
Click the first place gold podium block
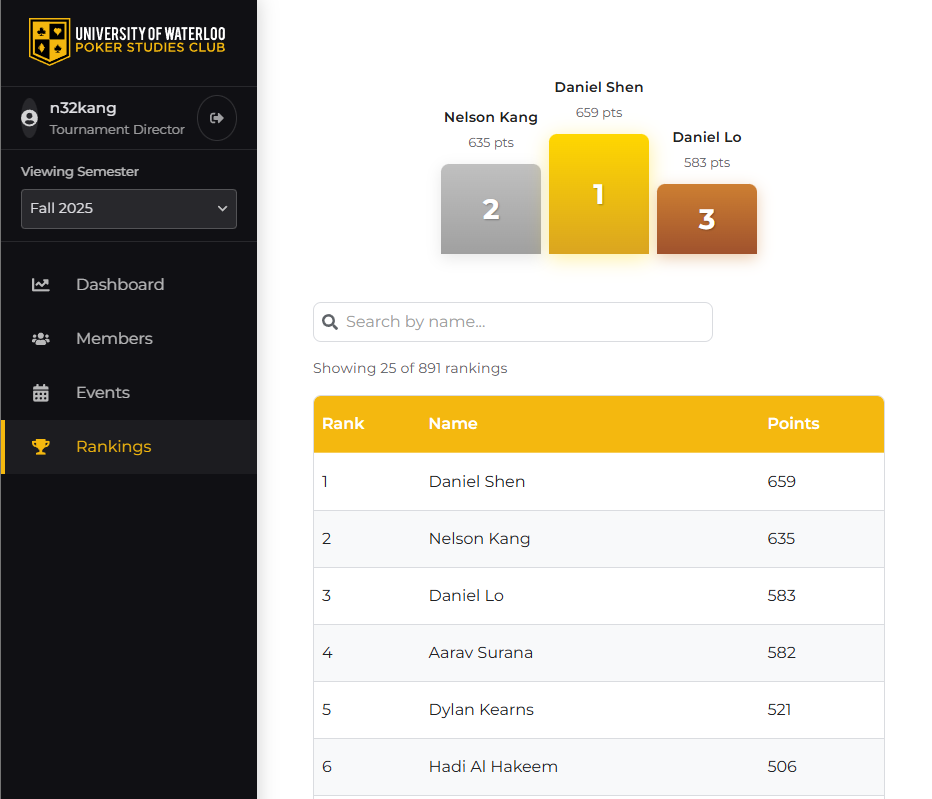tap(599, 194)
